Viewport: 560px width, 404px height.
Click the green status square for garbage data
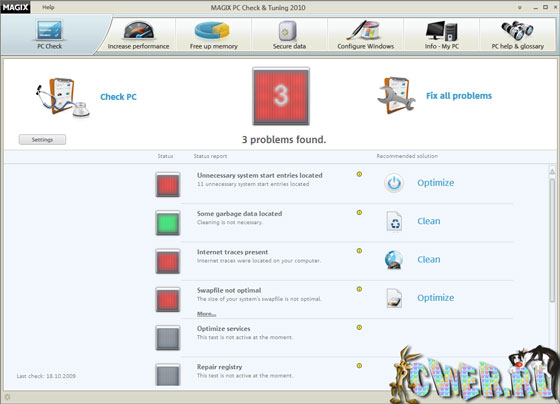coord(168,223)
